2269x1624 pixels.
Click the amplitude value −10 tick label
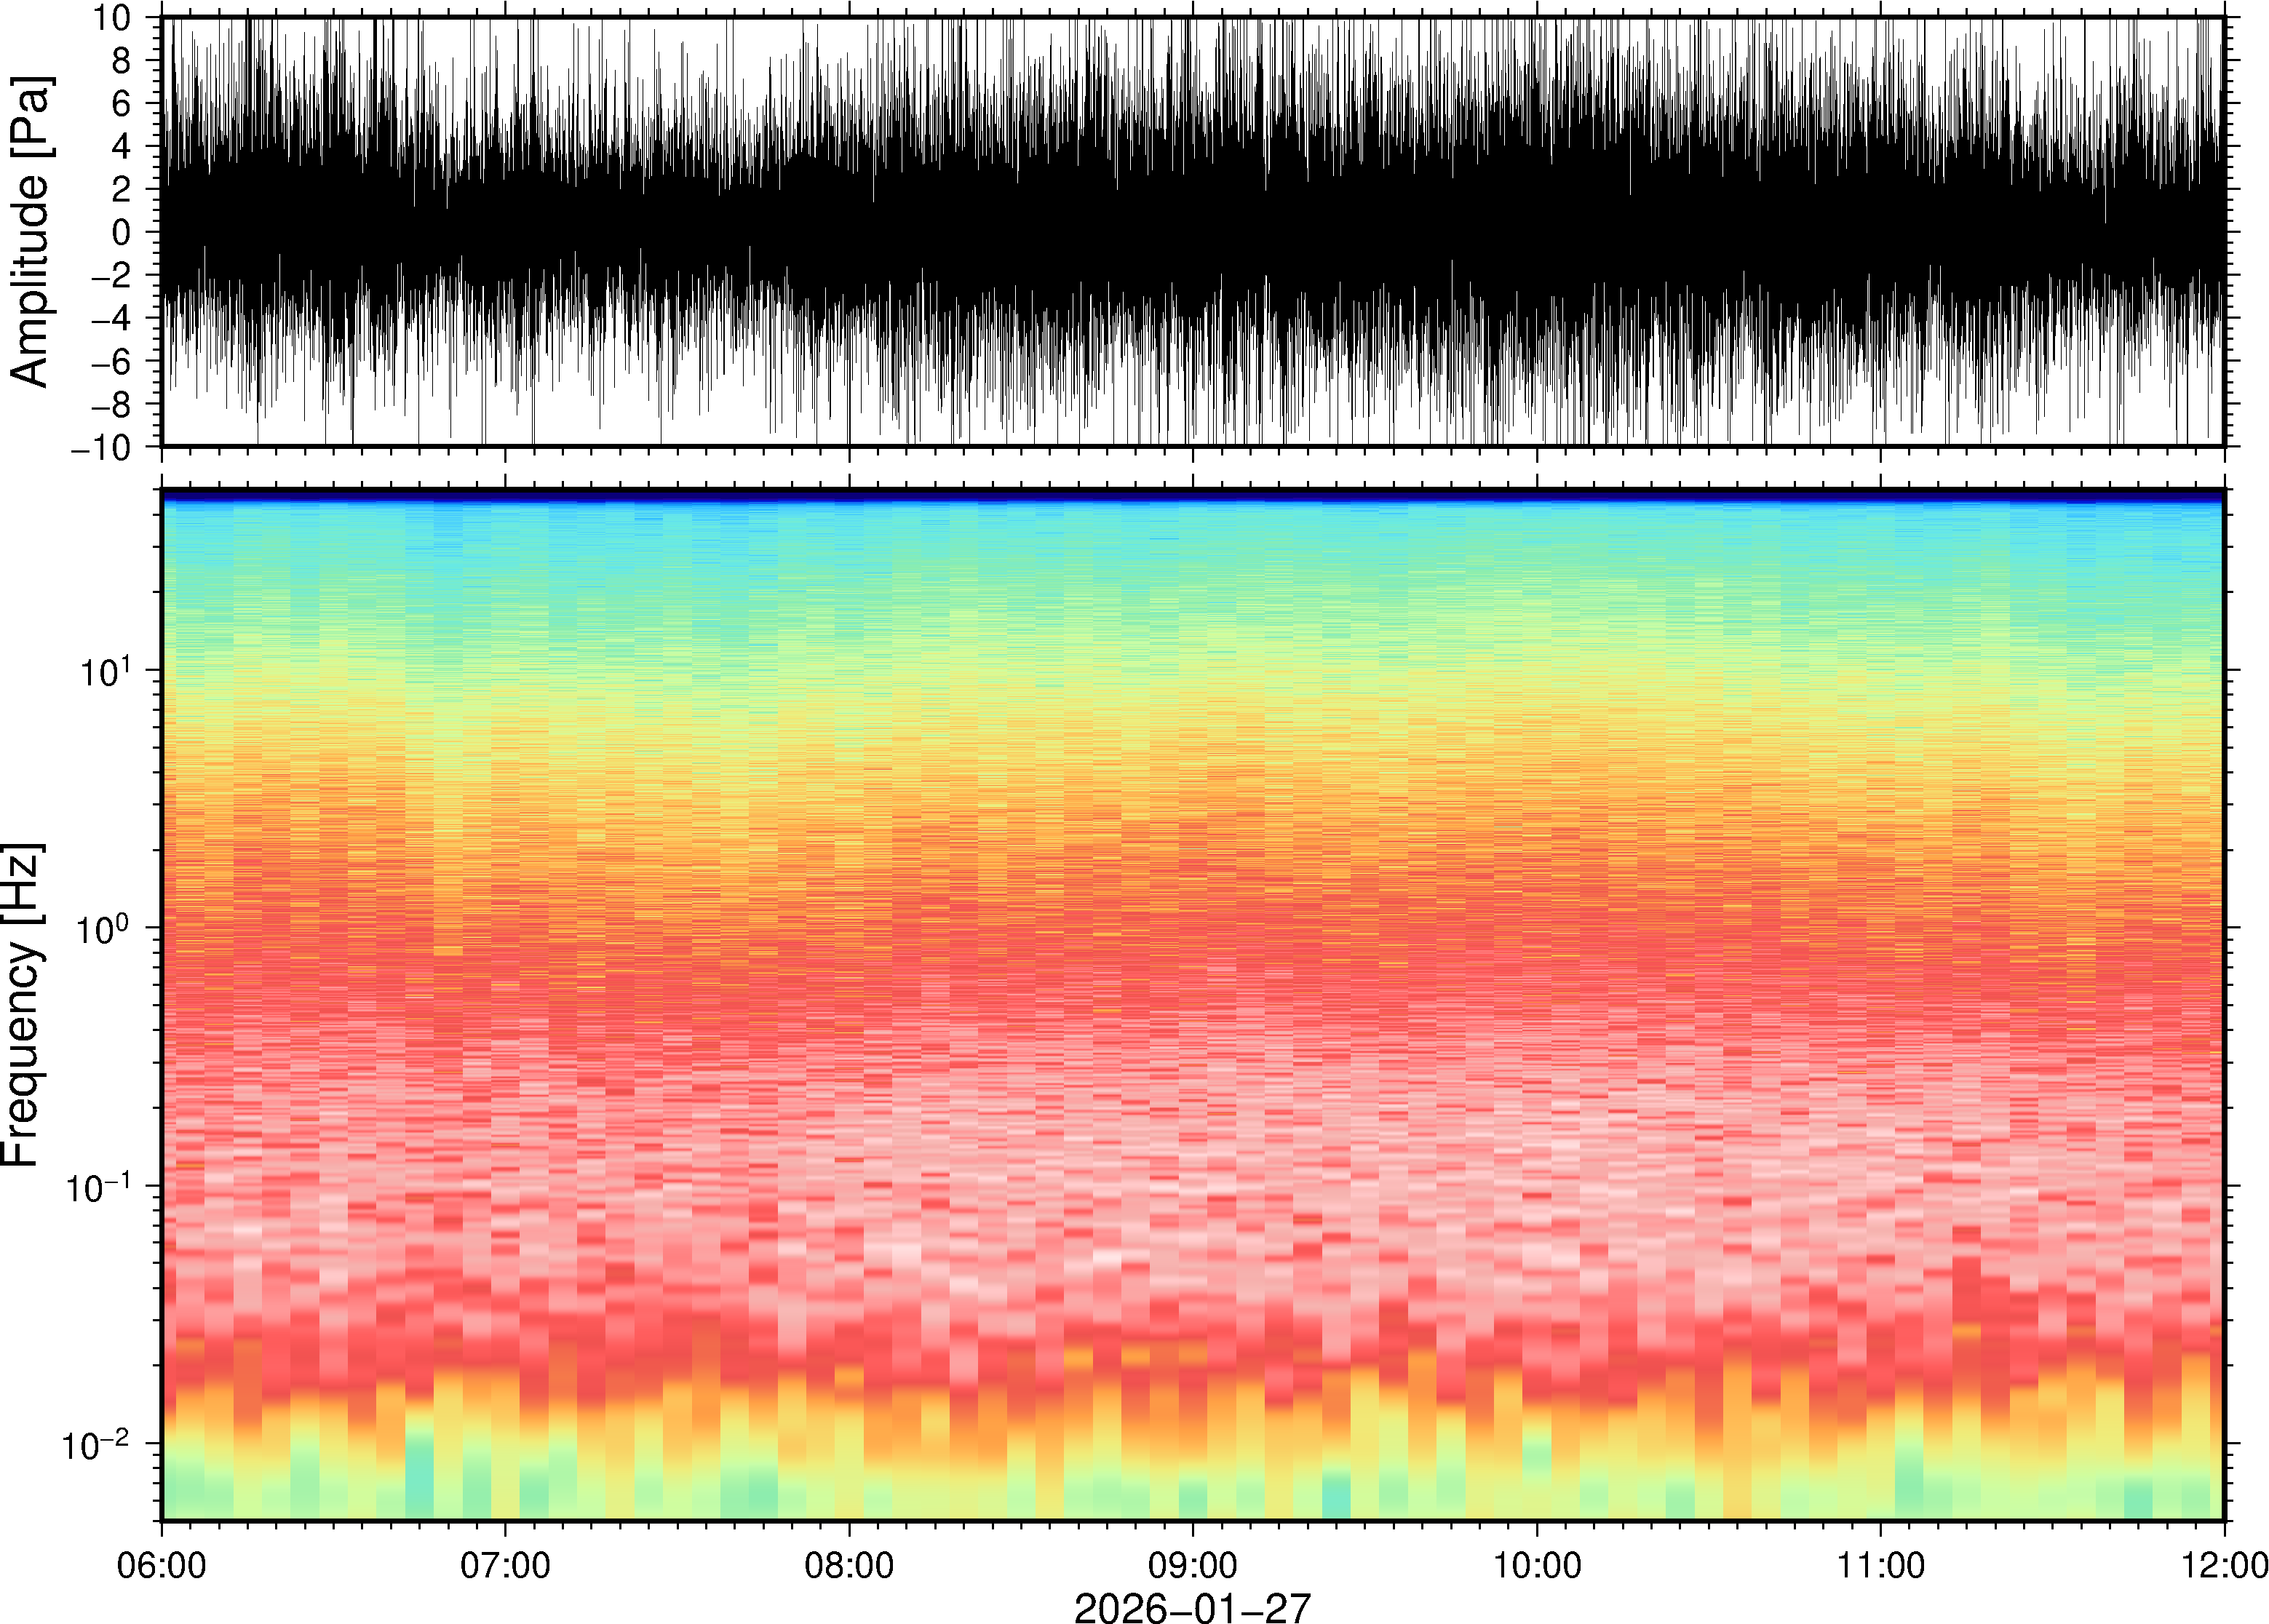[x=102, y=447]
